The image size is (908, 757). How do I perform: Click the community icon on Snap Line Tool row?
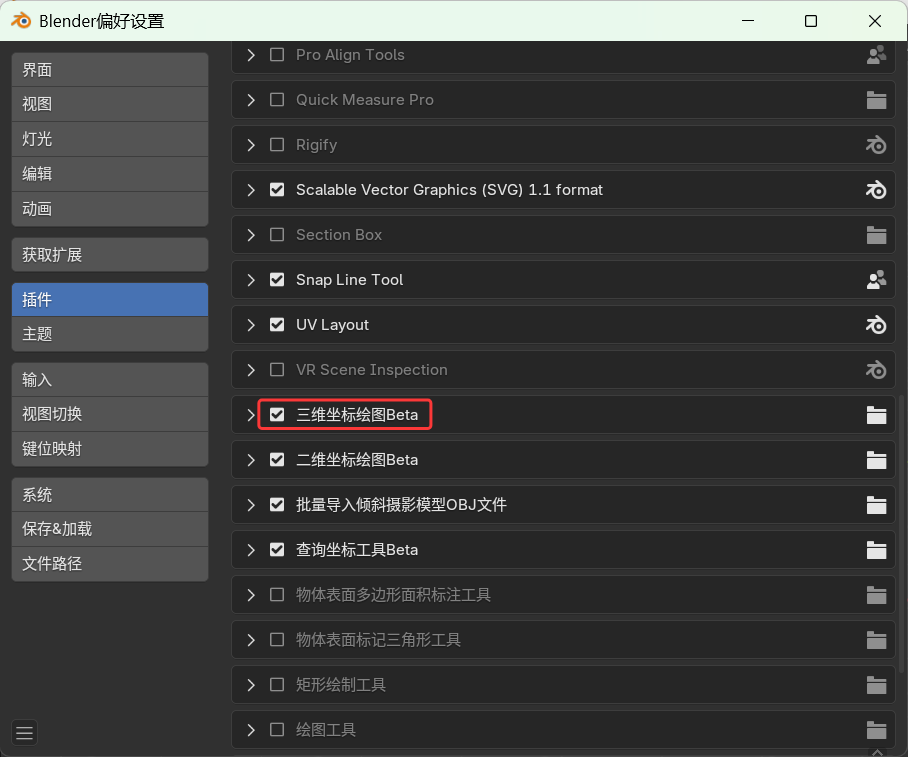(876, 280)
